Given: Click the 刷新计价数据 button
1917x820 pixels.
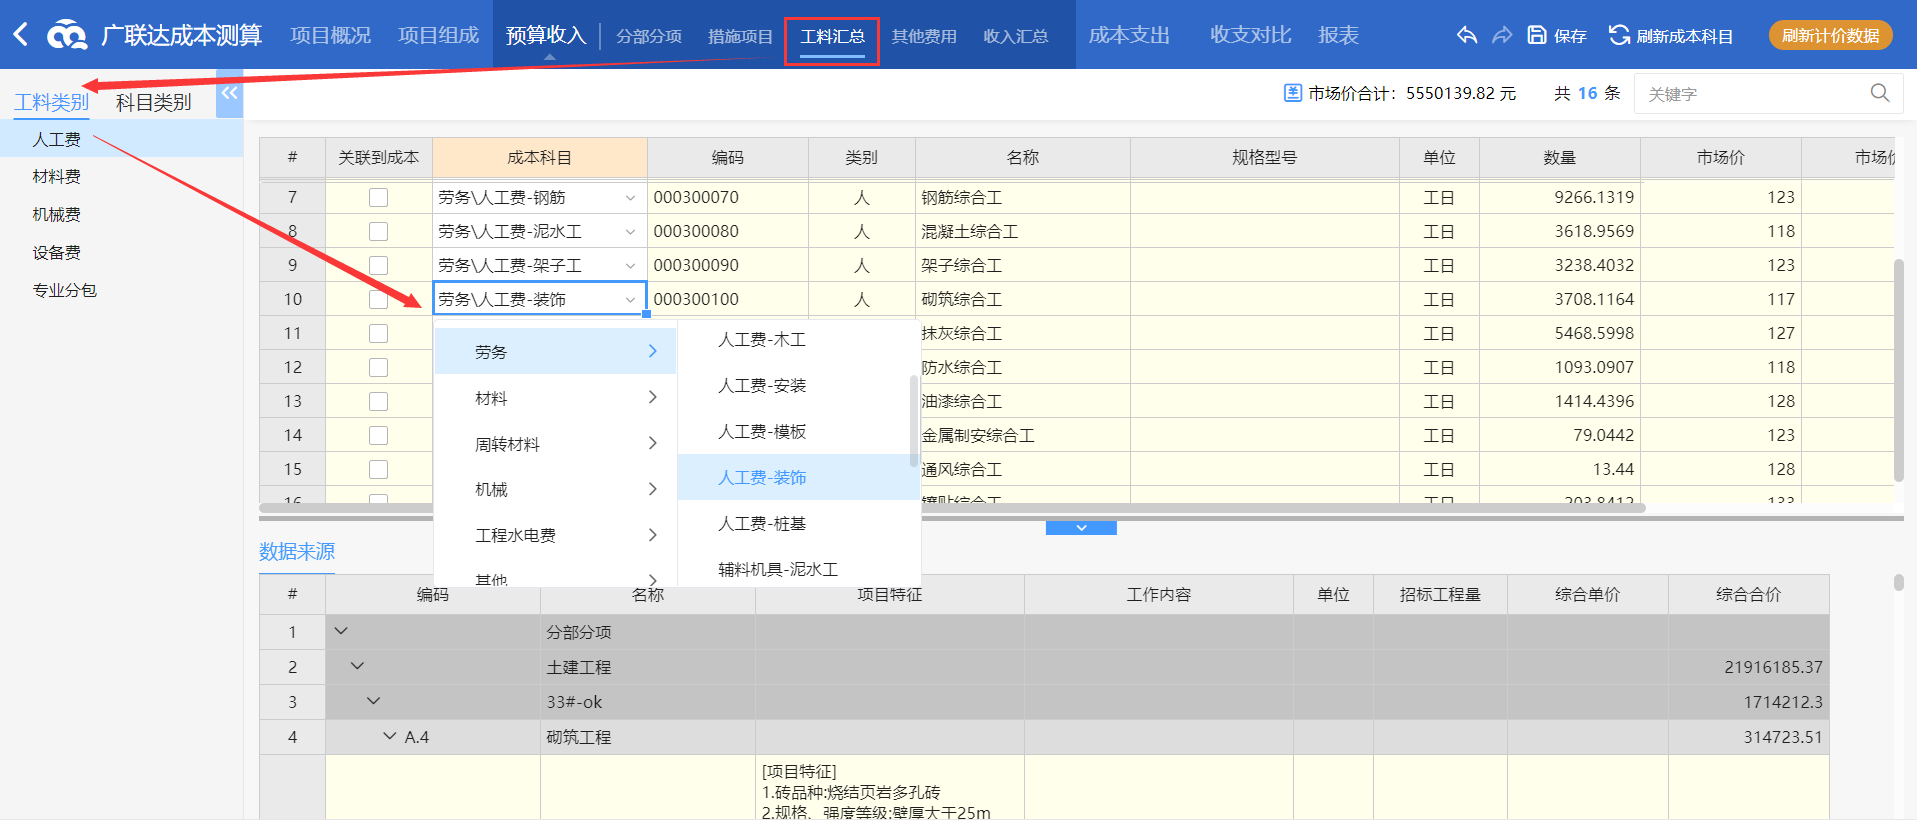Looking at the screenshot, I should (1831, 35).
